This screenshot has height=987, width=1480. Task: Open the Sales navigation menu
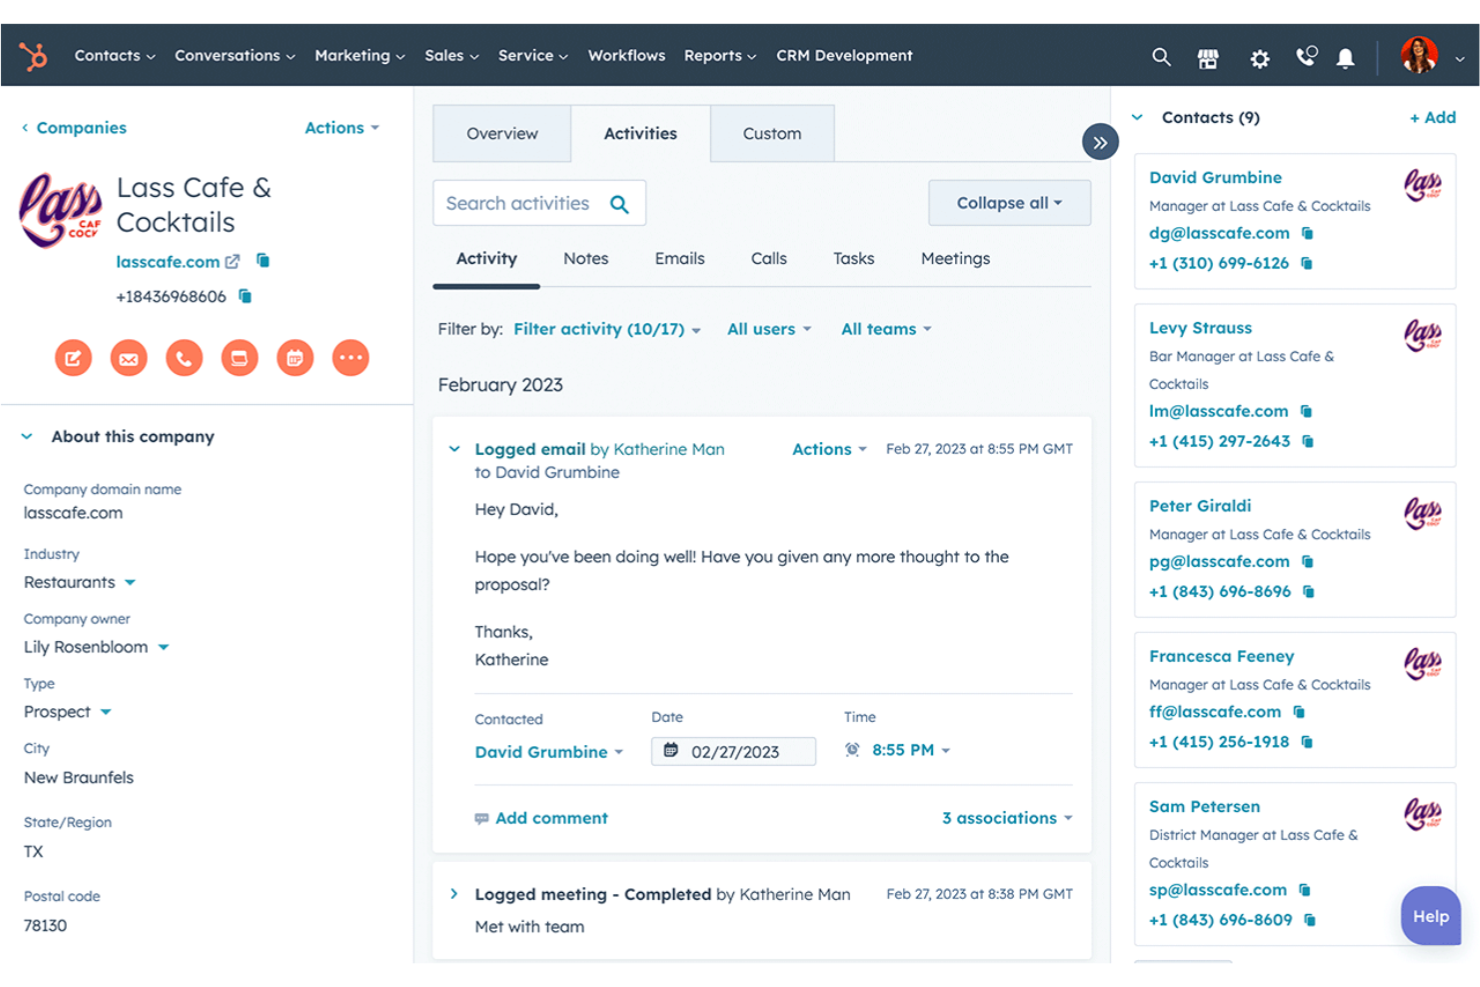click(452, 56)
